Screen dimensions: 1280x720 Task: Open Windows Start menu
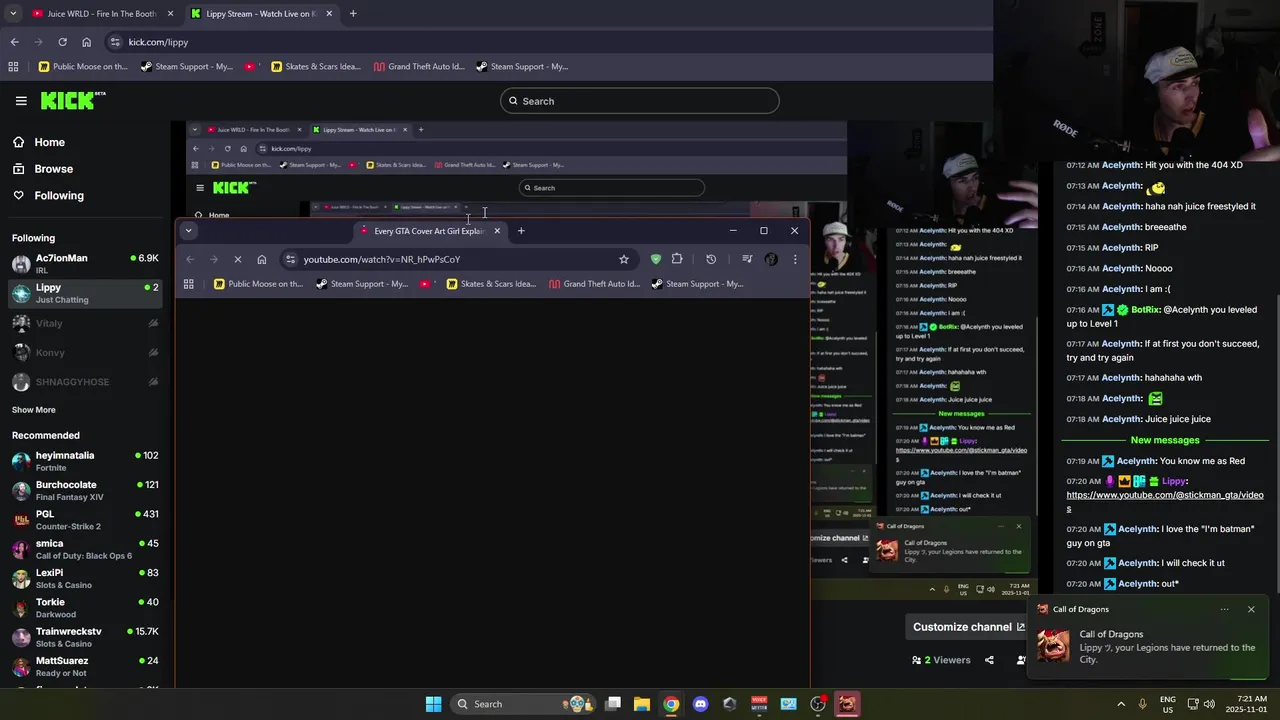[x=433, y=704]
